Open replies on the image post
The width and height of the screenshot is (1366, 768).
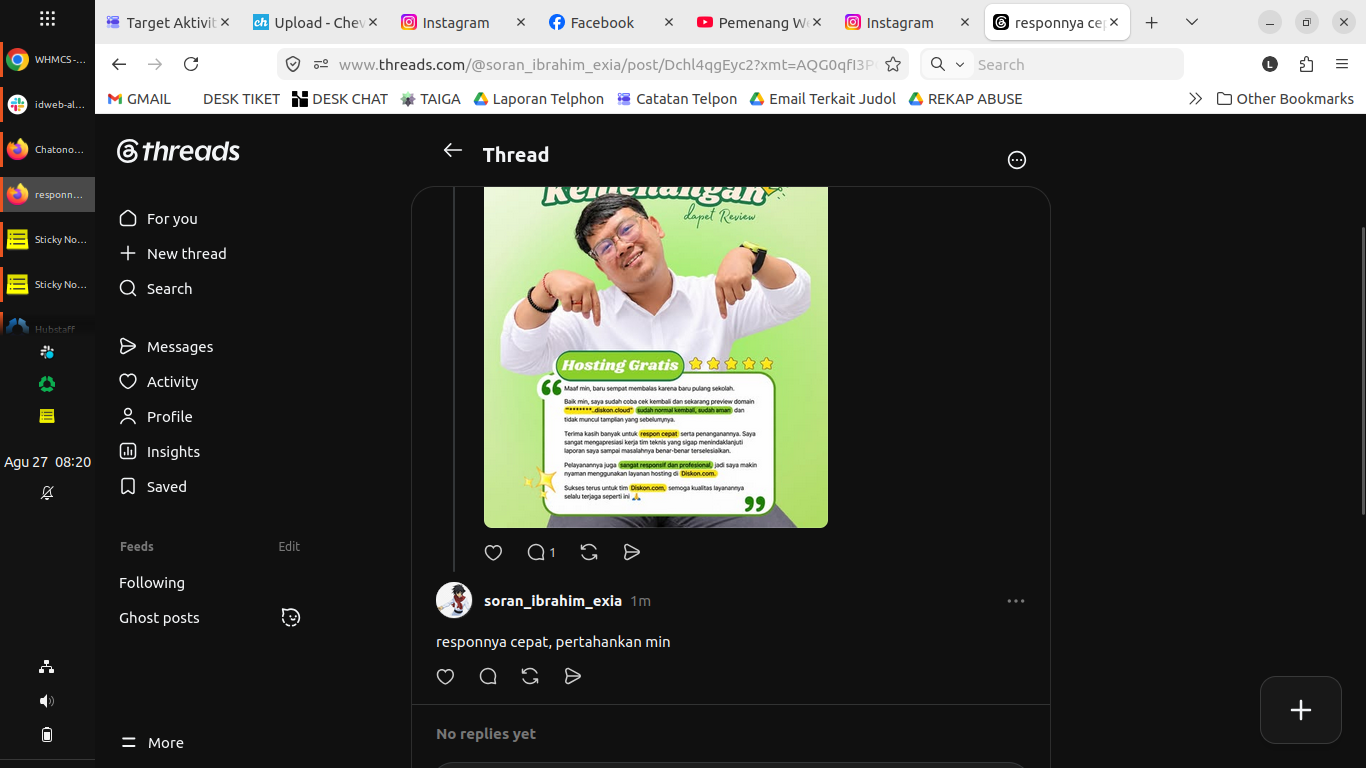(x=541, y=552)
